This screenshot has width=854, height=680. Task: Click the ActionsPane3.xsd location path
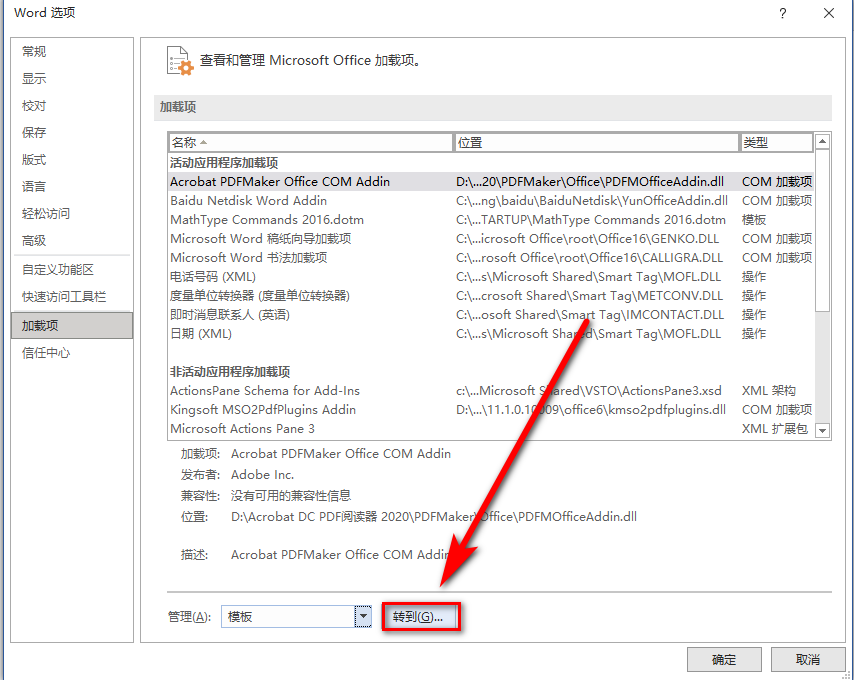point(589,391)
